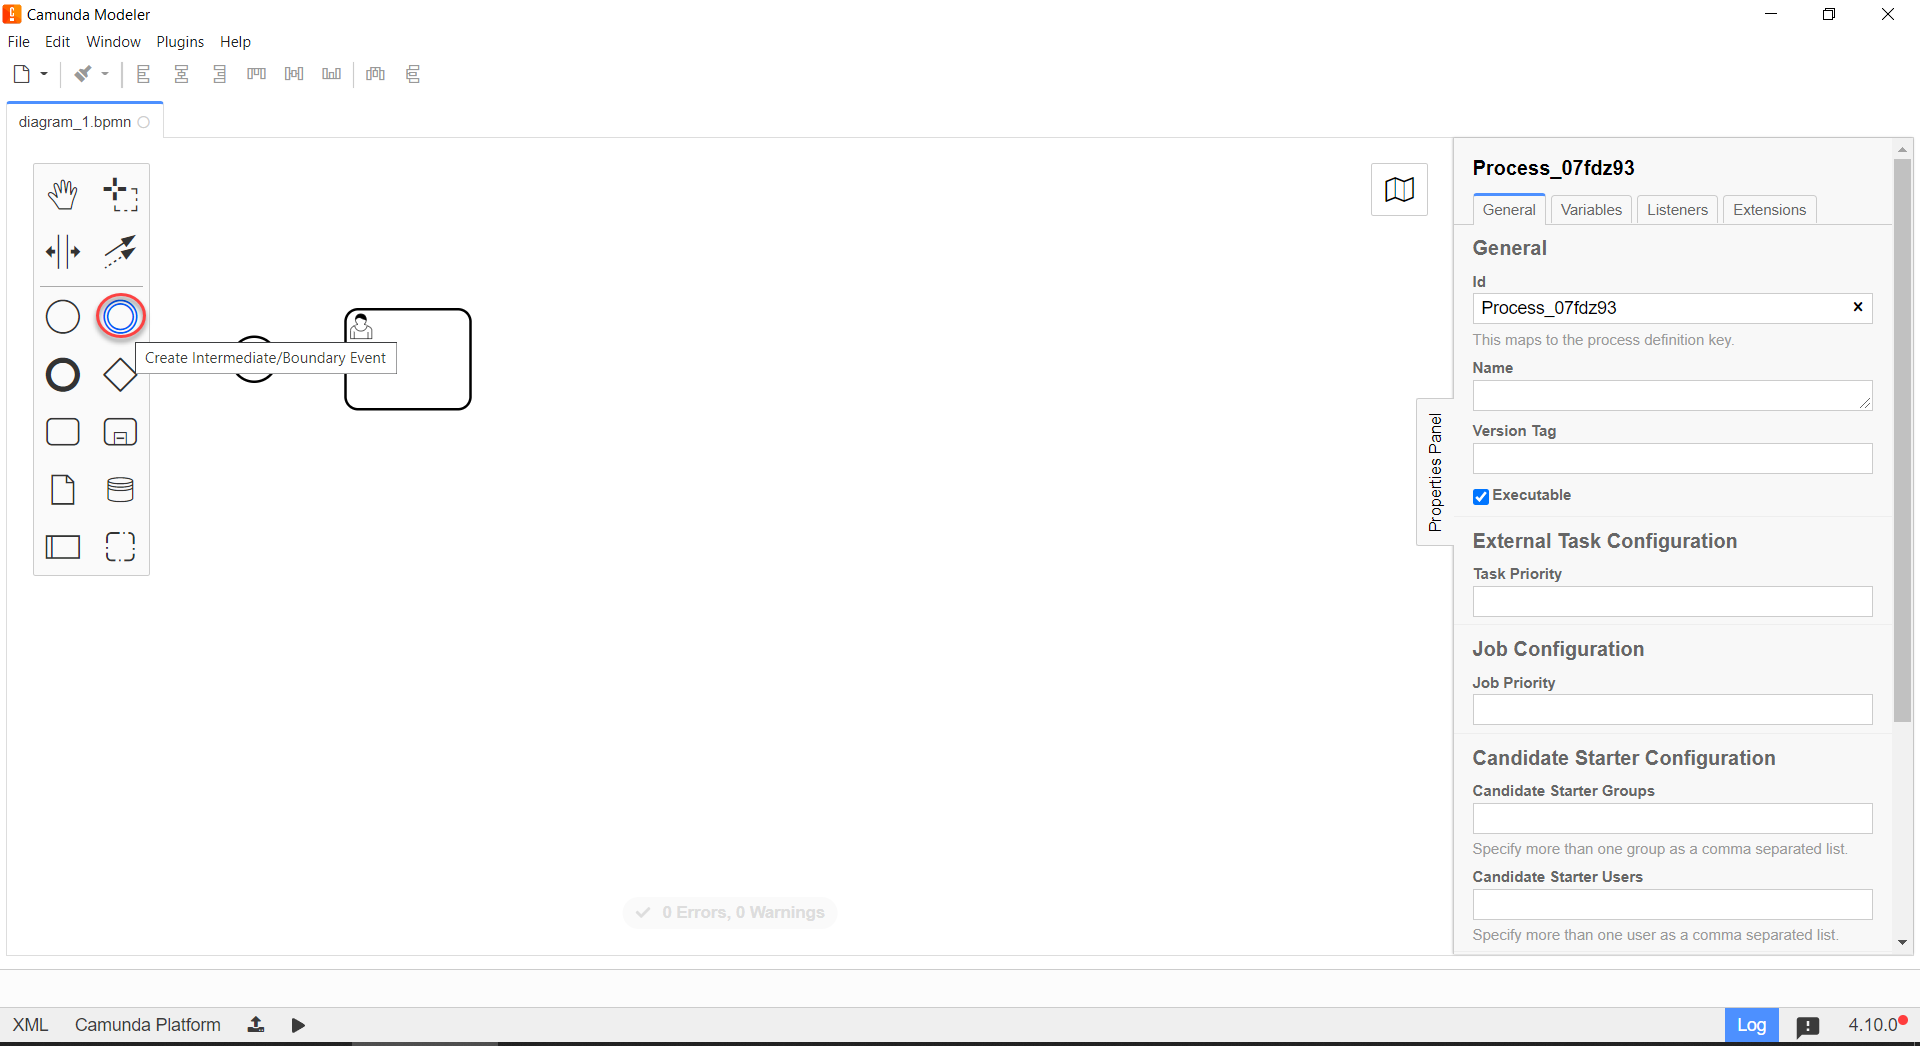The image size is (1924, 1046).
Task: Open the Plugins menu
Action: [180, 42]
